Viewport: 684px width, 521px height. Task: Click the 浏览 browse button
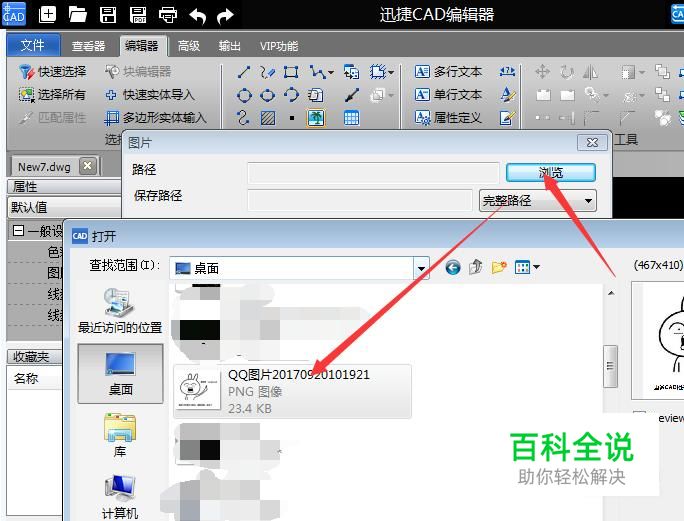551,172
